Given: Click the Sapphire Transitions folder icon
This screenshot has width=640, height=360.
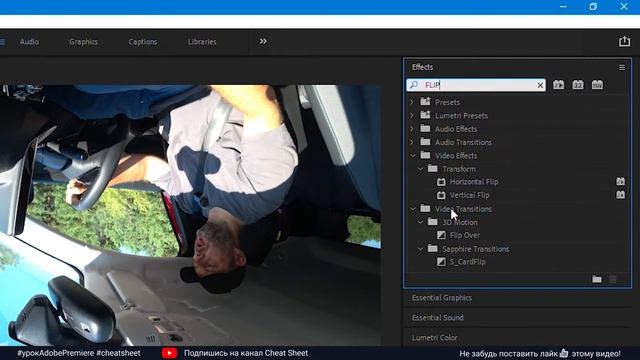Looking at the screenshot, I should pyautogui.click(x=433, y=248).
